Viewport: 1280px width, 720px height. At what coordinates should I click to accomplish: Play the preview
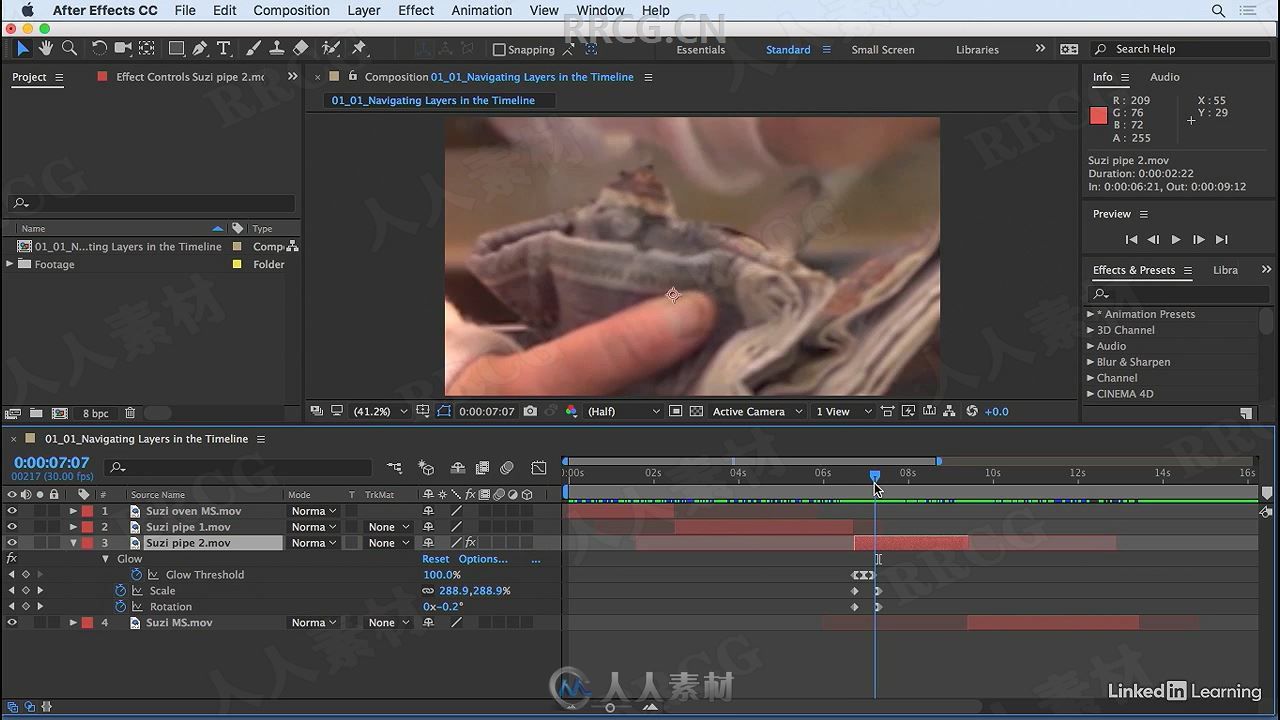pos(1176,240)
